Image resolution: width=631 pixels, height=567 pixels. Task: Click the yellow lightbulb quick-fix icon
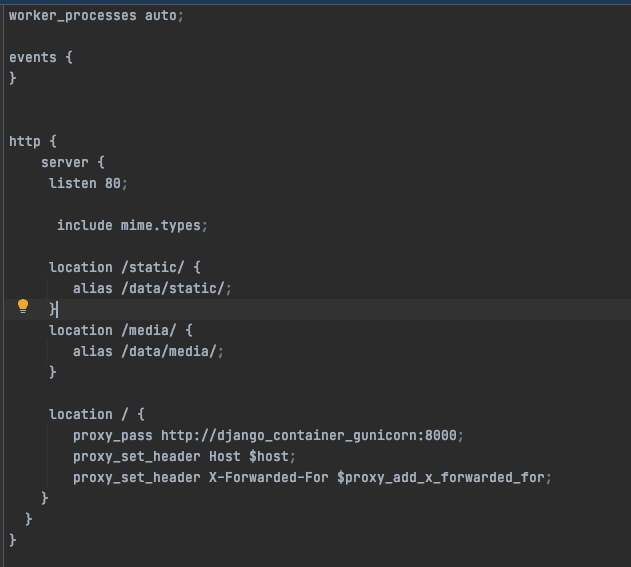23,307
